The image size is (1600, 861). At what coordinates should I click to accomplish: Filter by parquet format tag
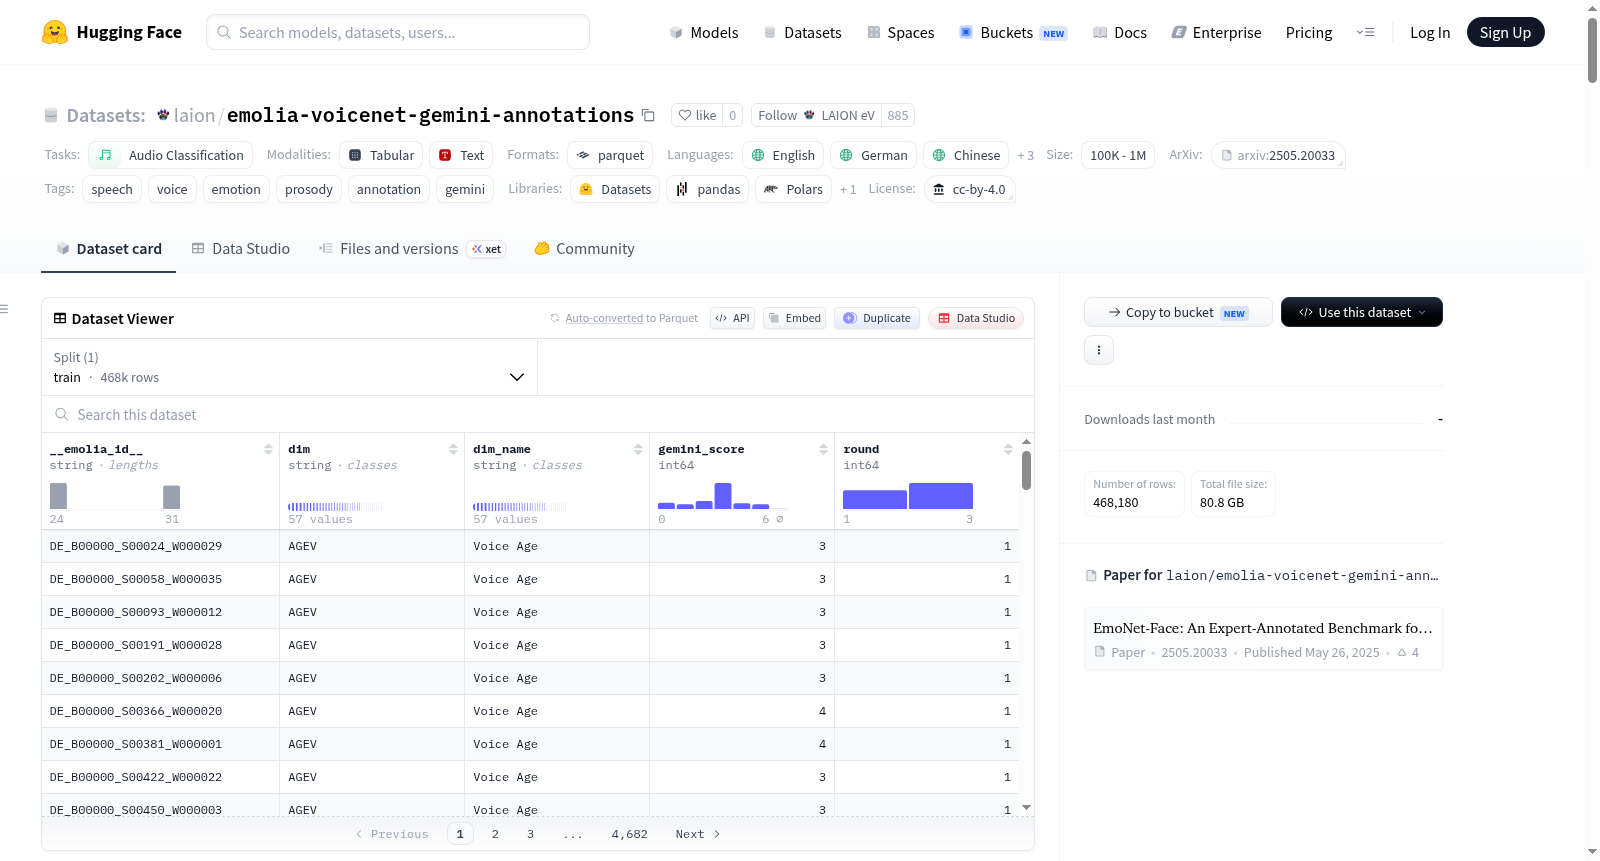pyautogui.click(x=610, y=155)
